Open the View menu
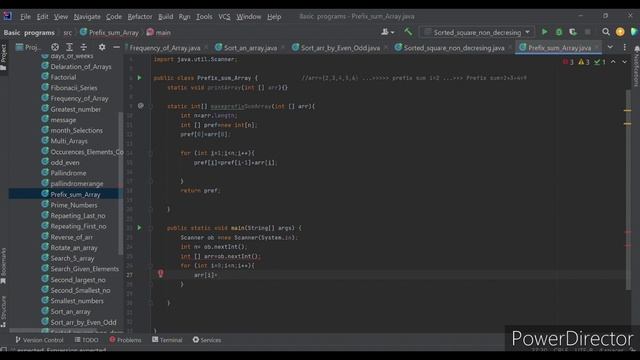The image size is (640, 360). [61, 17]
